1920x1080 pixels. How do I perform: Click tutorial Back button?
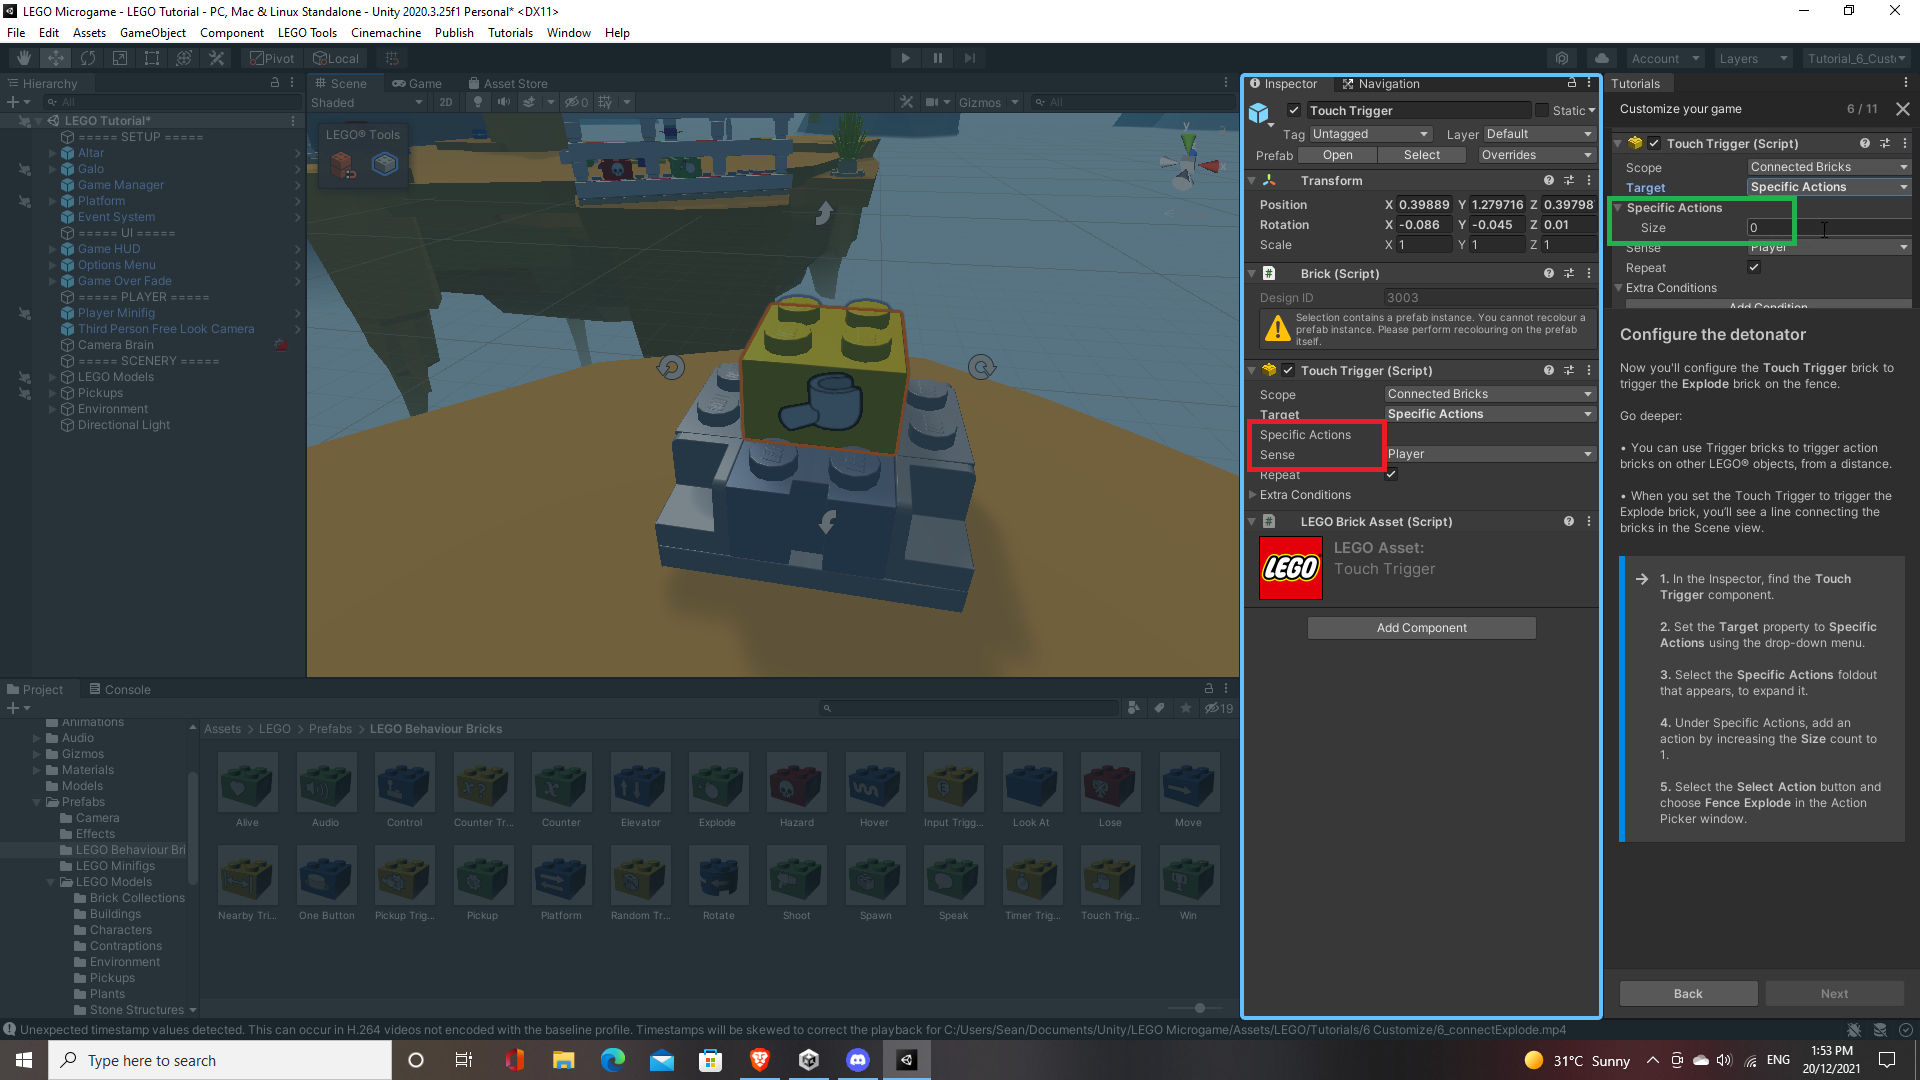[x=1688, y=993]
